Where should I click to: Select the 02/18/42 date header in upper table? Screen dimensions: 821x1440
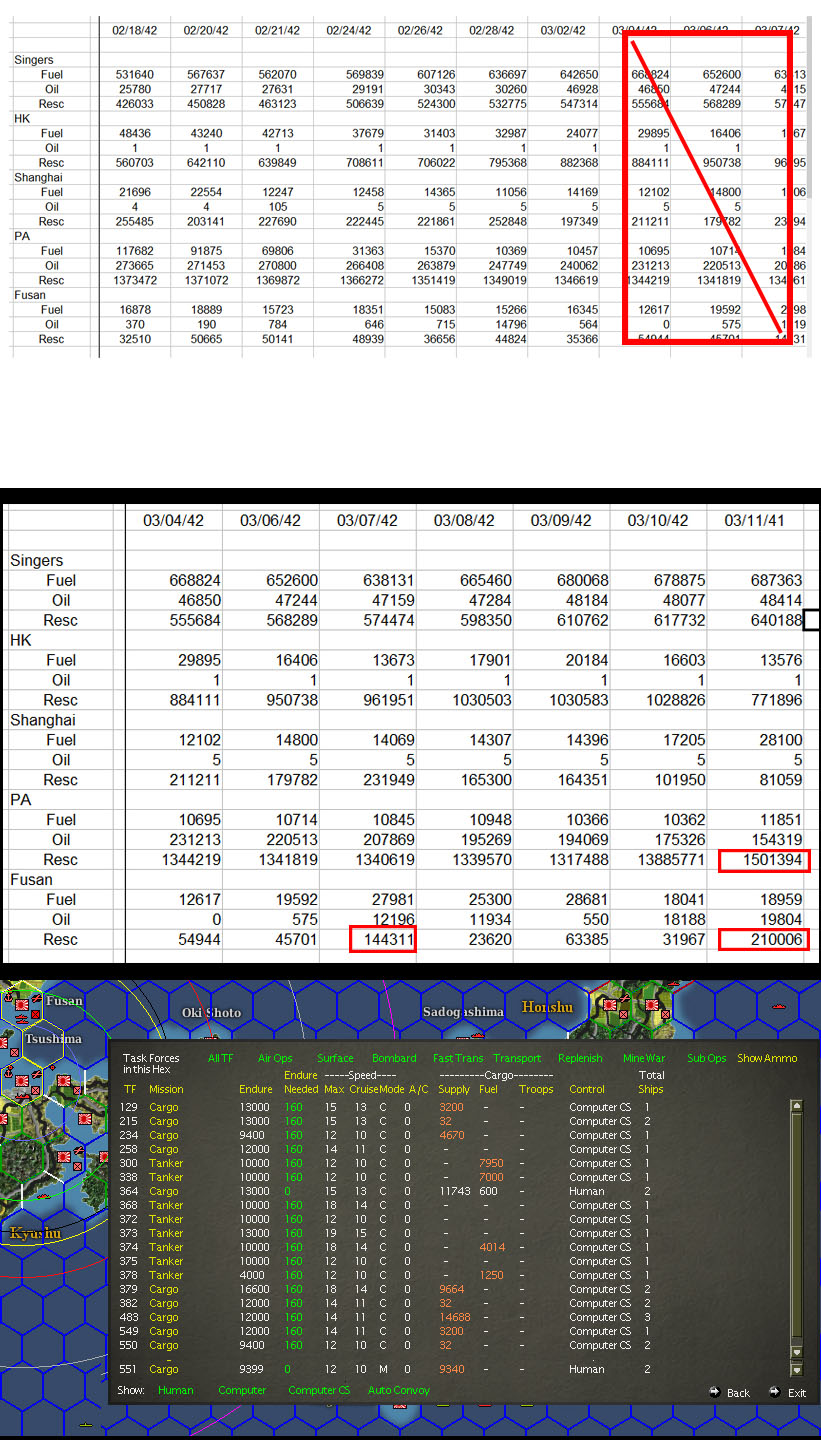[135, 30]
